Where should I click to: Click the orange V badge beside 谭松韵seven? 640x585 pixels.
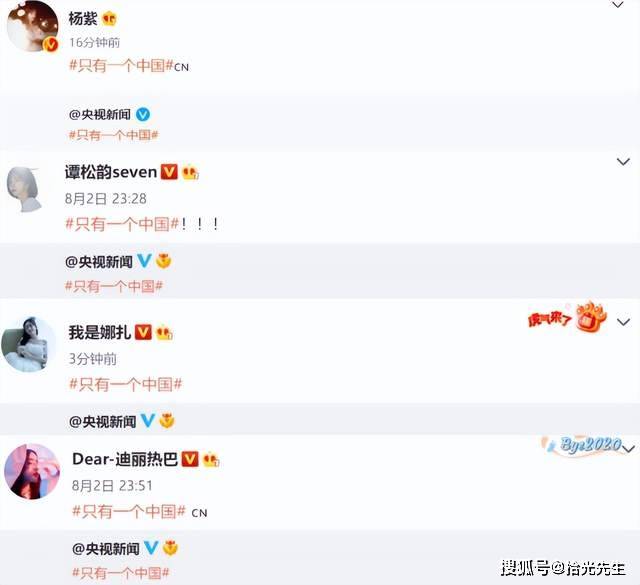click(x=169, y=172)
